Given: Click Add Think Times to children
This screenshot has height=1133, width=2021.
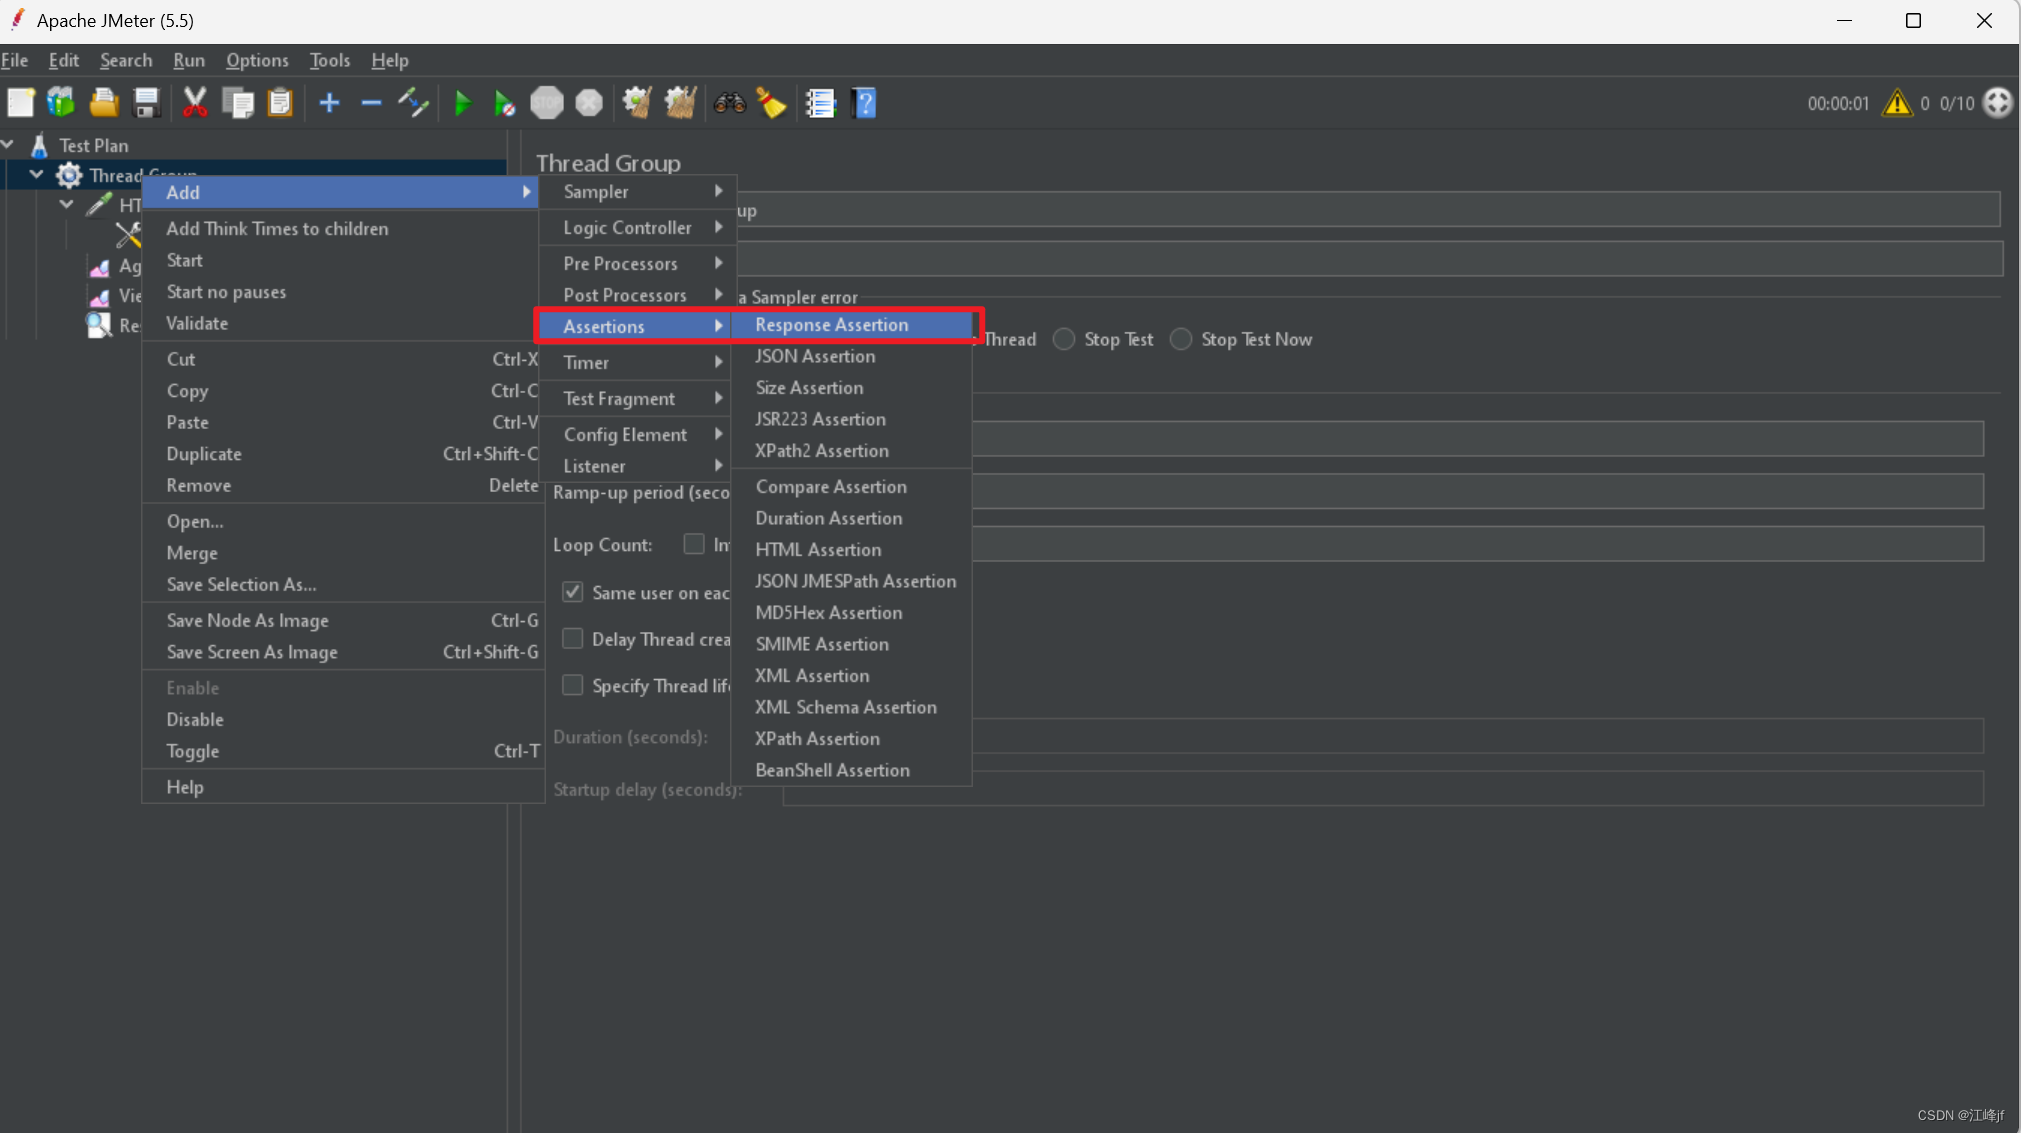Looking at the screenshot, I should point(277,228).
